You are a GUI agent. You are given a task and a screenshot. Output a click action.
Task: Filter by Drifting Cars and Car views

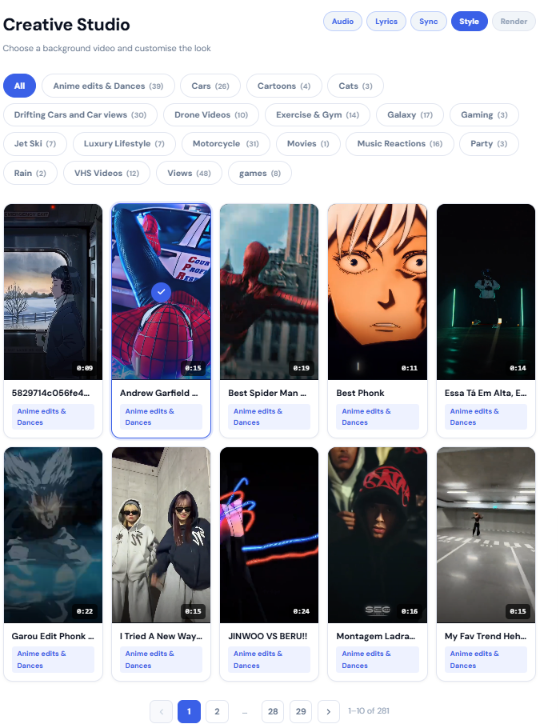[x=80, y=115]
